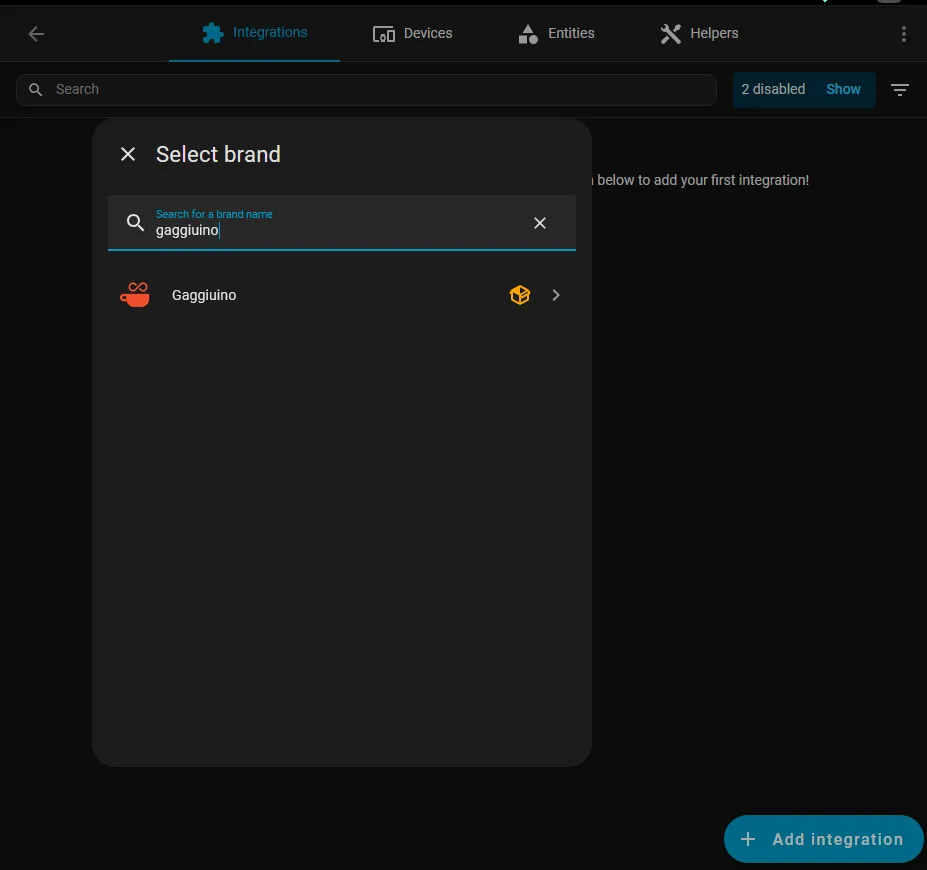Open the Integrations tab
Viewport: 927px width, 870px height.
pos(254,33)
